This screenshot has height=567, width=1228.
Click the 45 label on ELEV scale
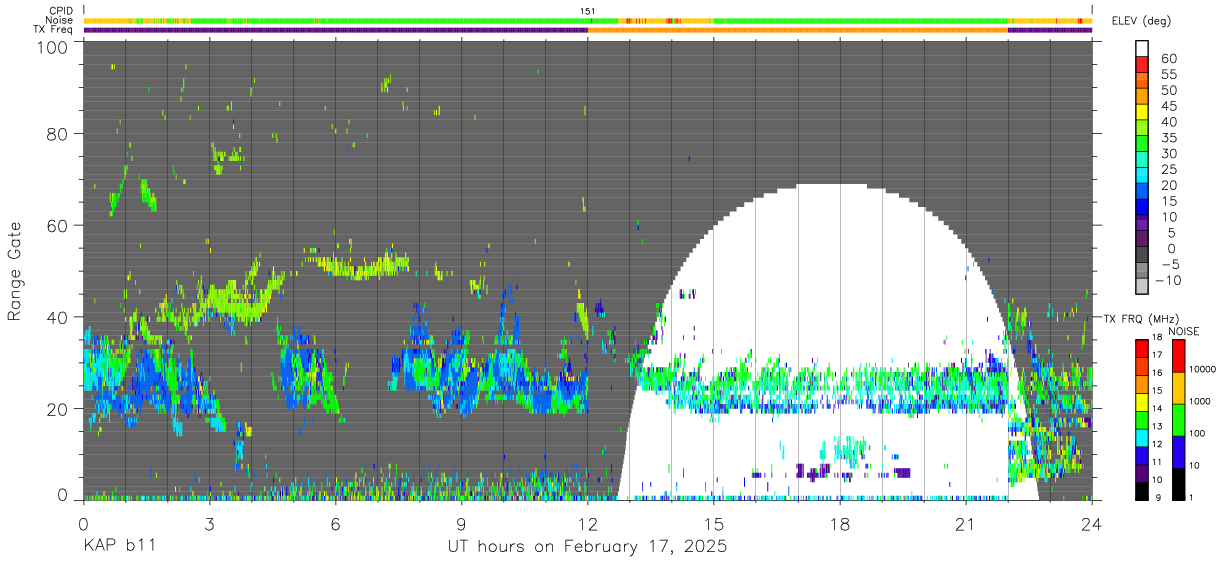click(1167, 105)
